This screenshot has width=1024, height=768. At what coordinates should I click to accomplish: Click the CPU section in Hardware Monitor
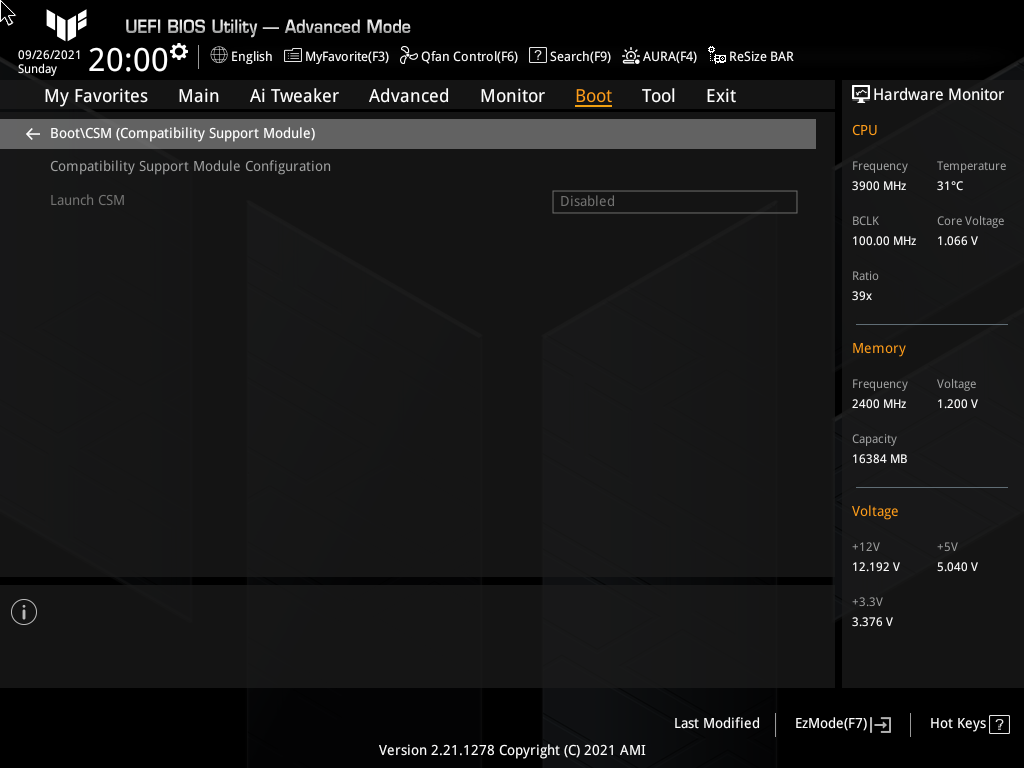864,129
